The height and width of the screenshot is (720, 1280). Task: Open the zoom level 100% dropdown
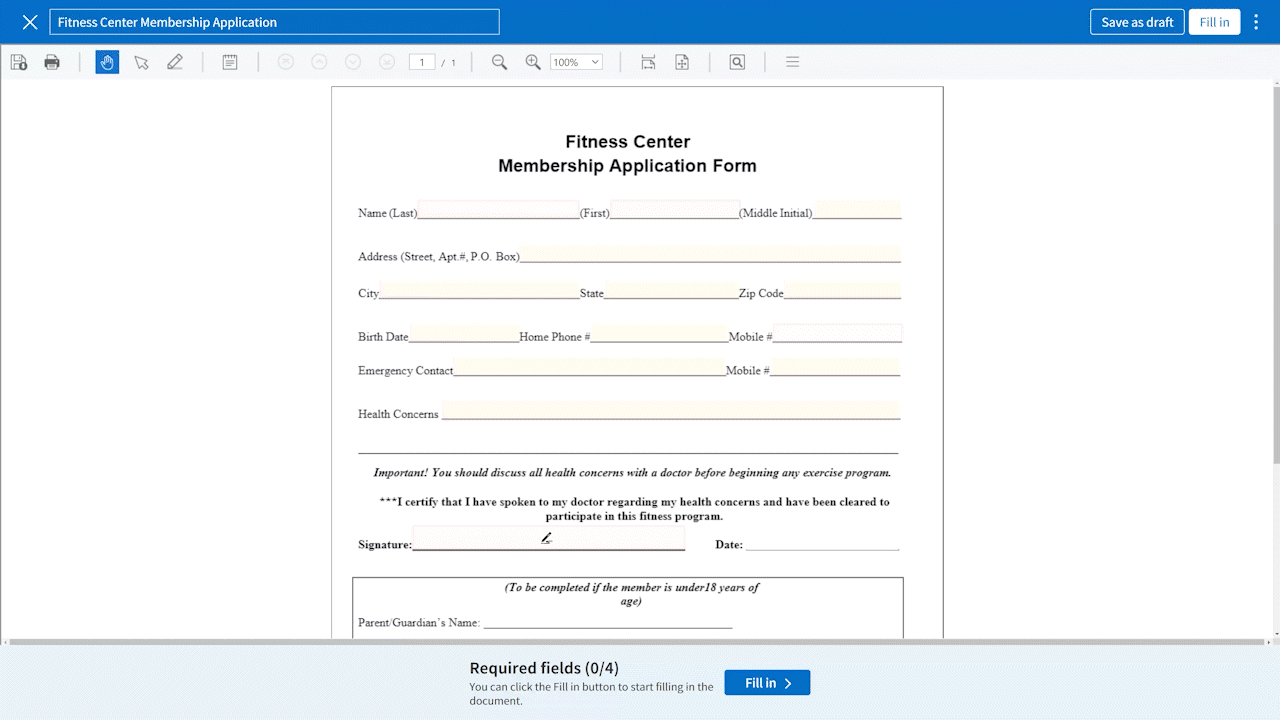point(576,62)
